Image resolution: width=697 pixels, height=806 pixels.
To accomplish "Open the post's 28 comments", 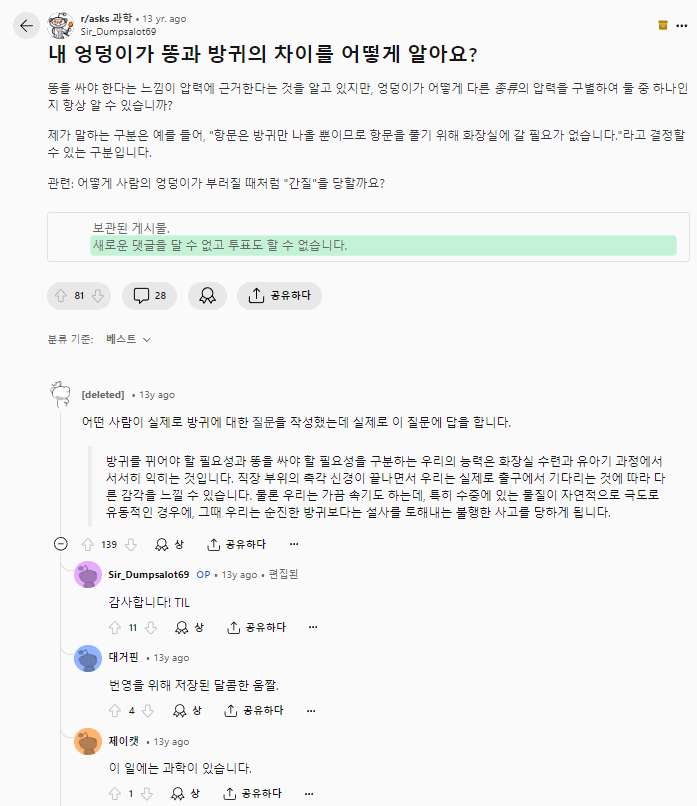I will pyautogui.click(x=150, y=295).
